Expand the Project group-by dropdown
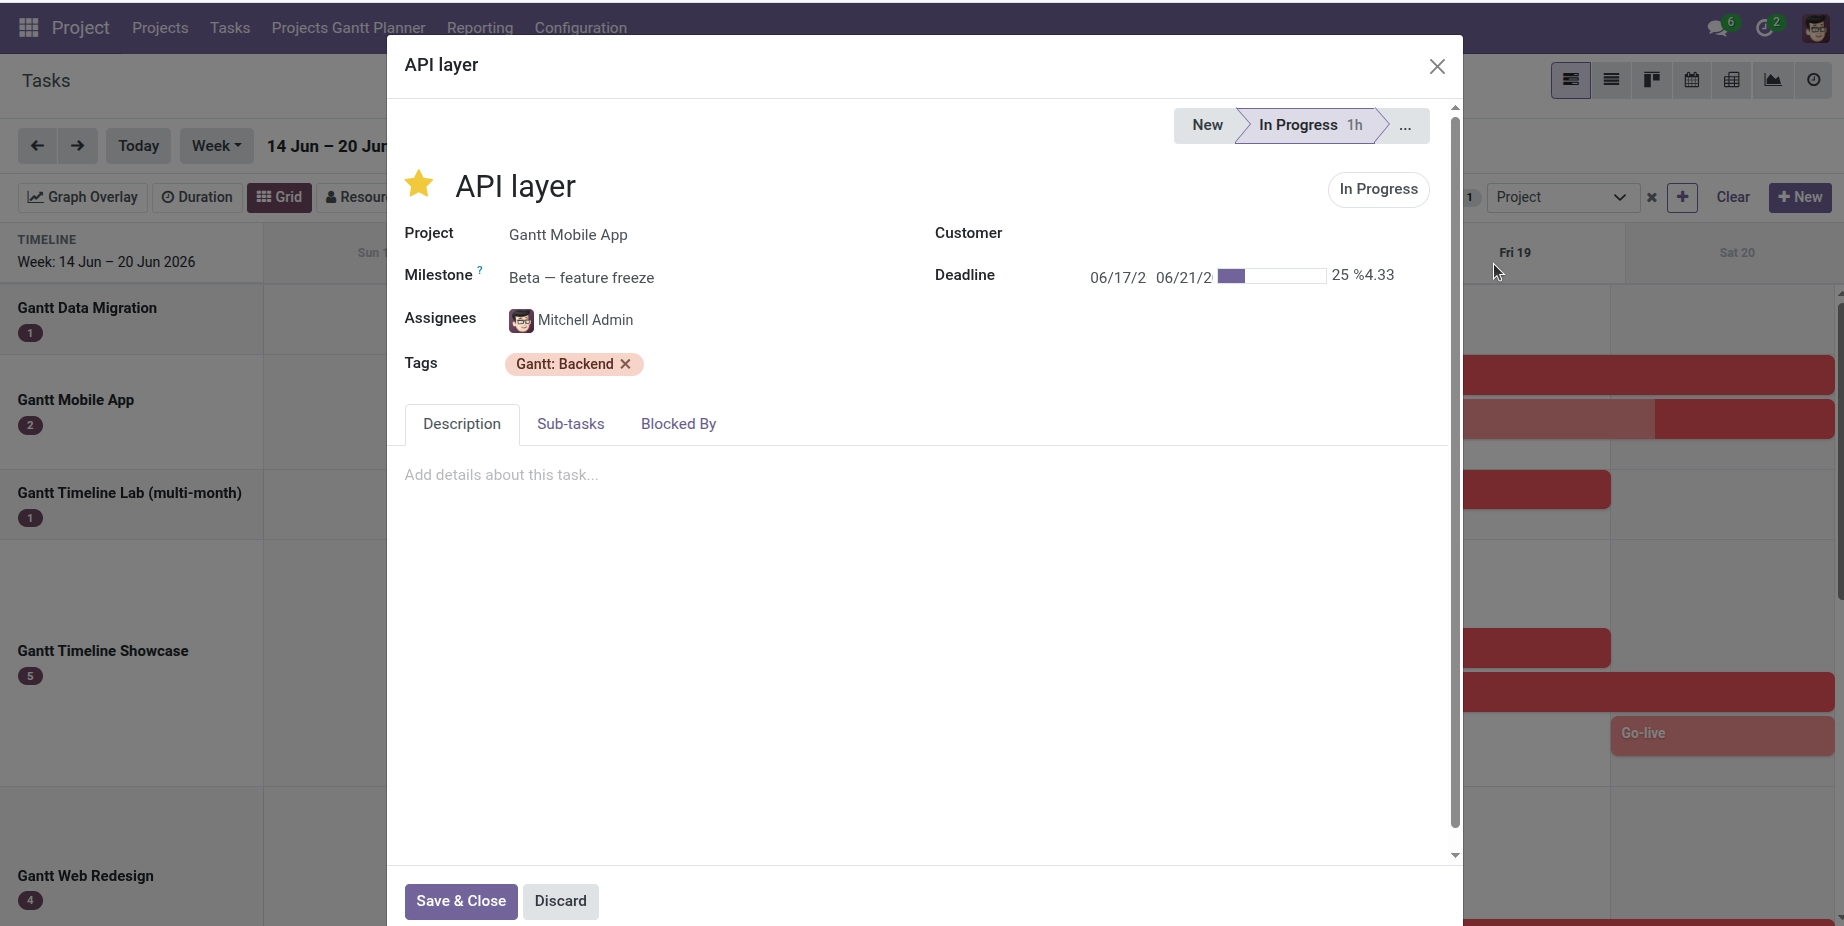Viewport: 1844px width, 926px height. (x=1562, y=197)
